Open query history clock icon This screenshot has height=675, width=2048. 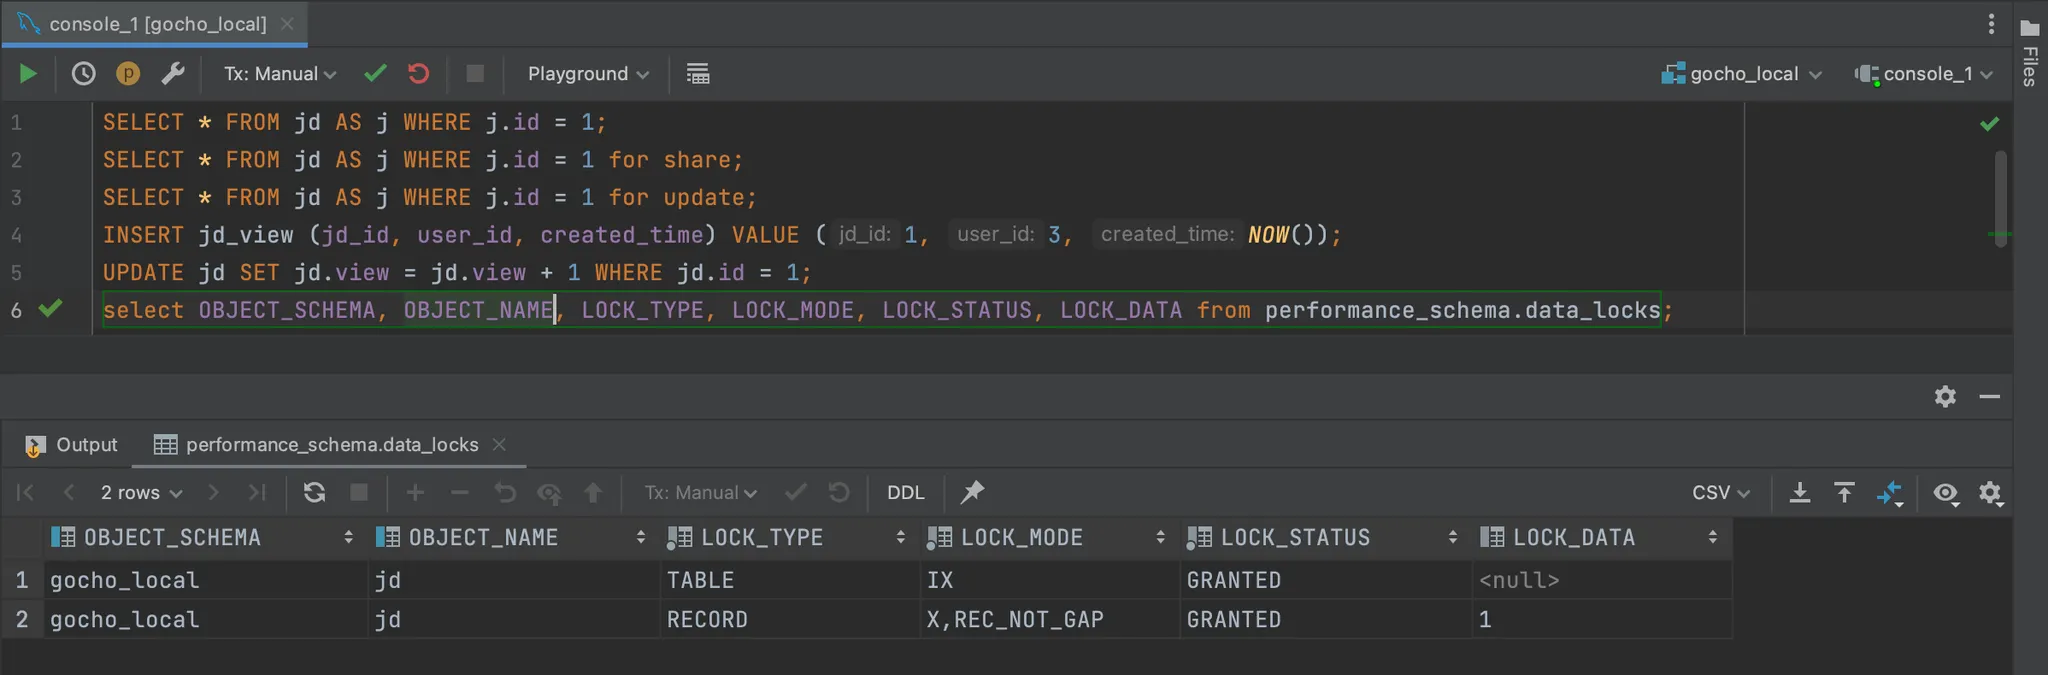[83, 74]
